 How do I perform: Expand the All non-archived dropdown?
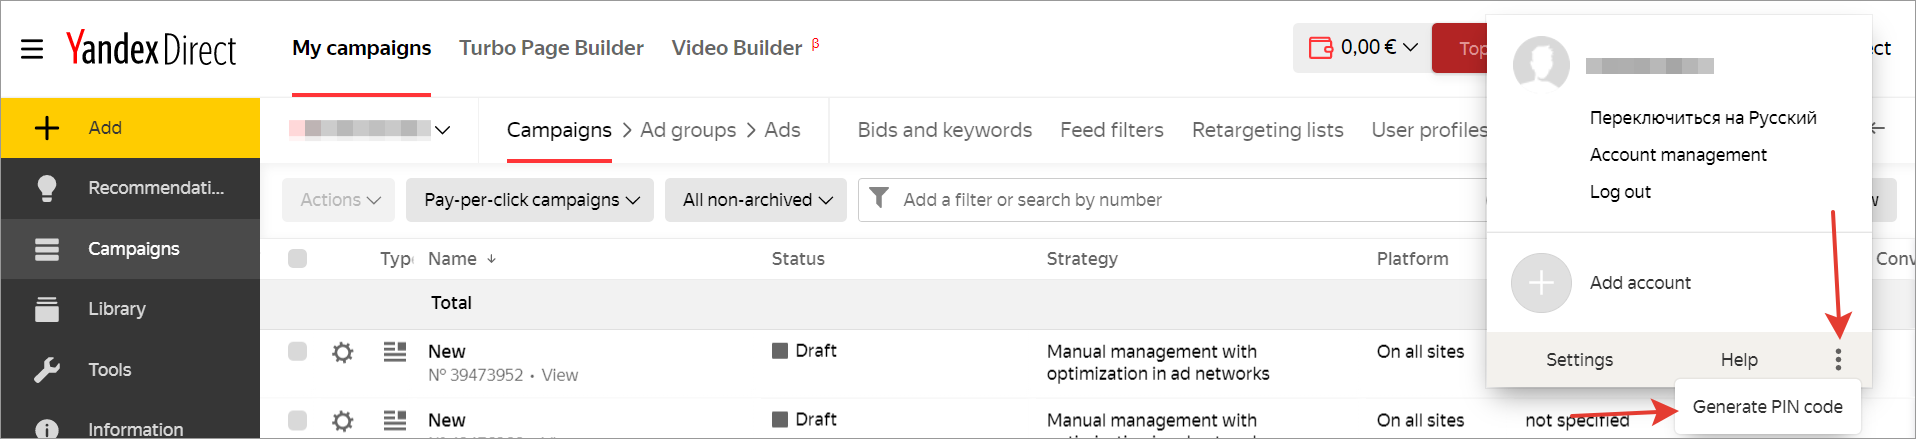click(x=756, y=200)
